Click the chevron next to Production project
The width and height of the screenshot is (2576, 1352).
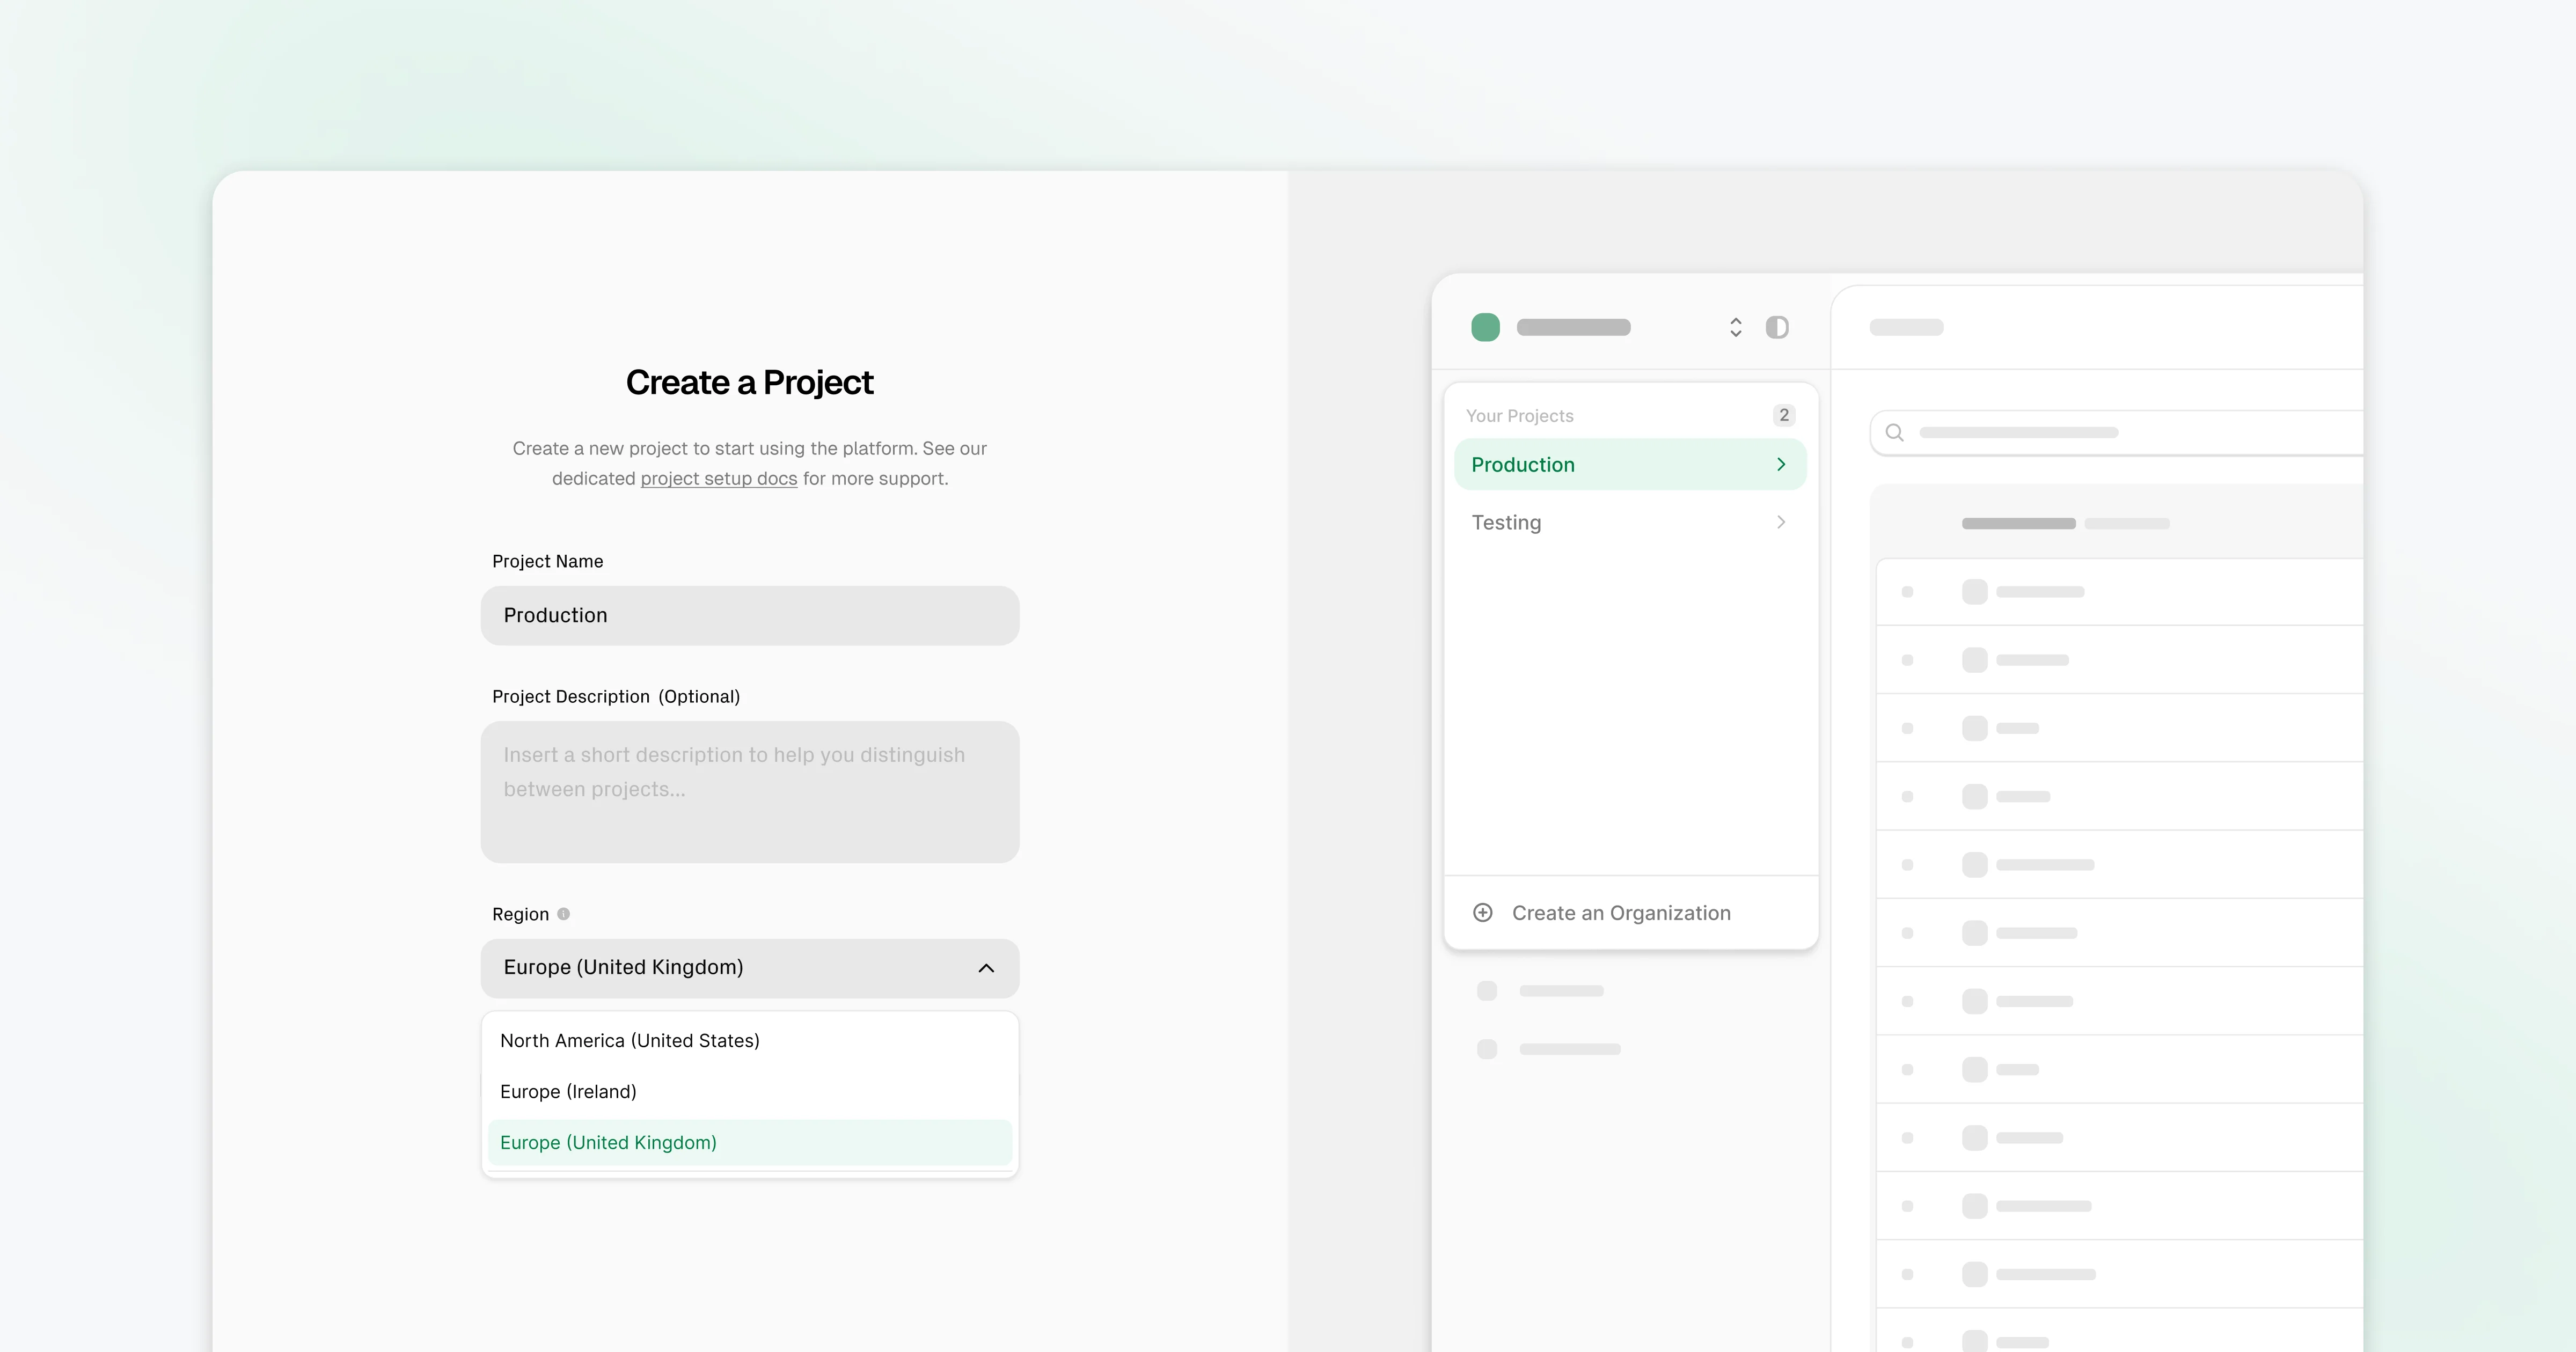[1780, 464]
